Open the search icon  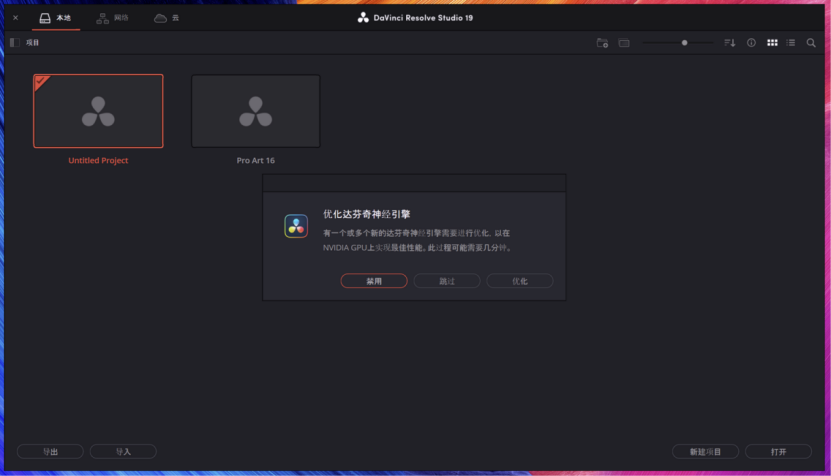tap(811, 43)
